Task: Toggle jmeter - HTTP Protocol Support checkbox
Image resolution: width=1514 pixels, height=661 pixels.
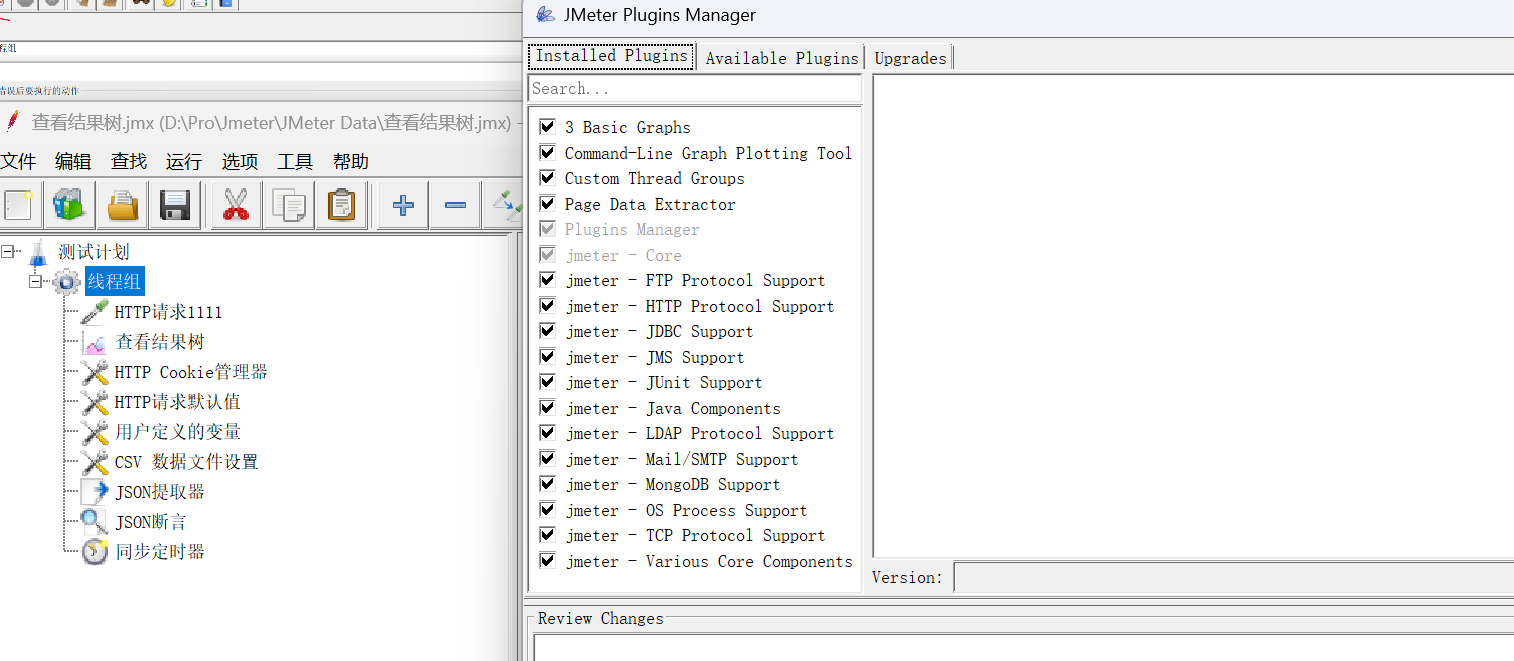Action: coord(547,305)
